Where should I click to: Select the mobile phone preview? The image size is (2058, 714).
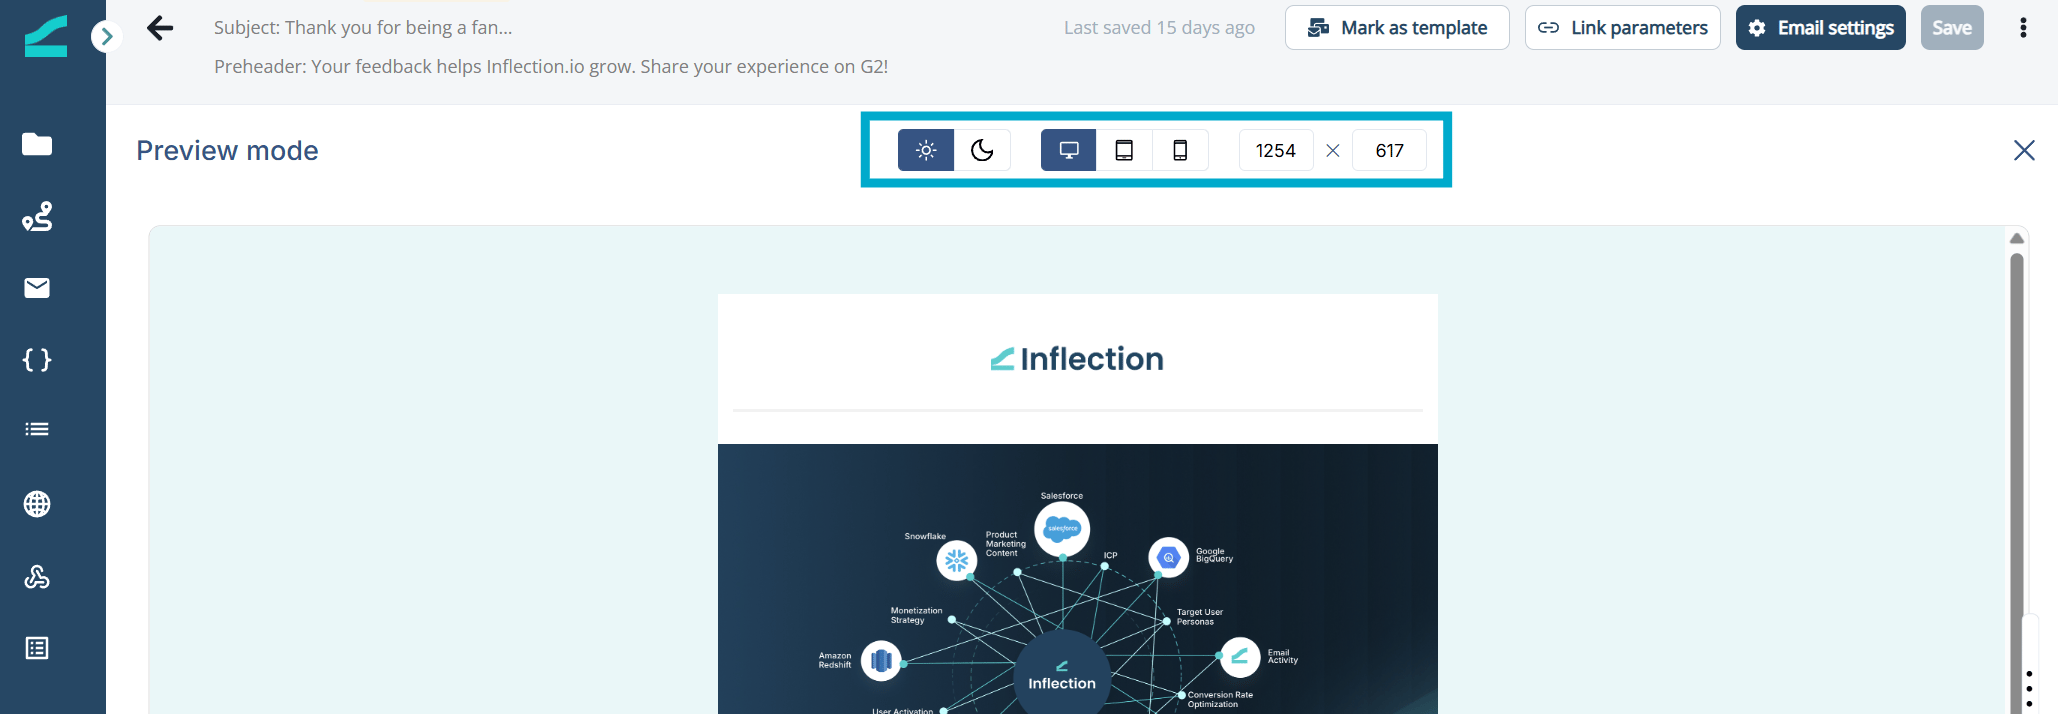[1180, 150]
